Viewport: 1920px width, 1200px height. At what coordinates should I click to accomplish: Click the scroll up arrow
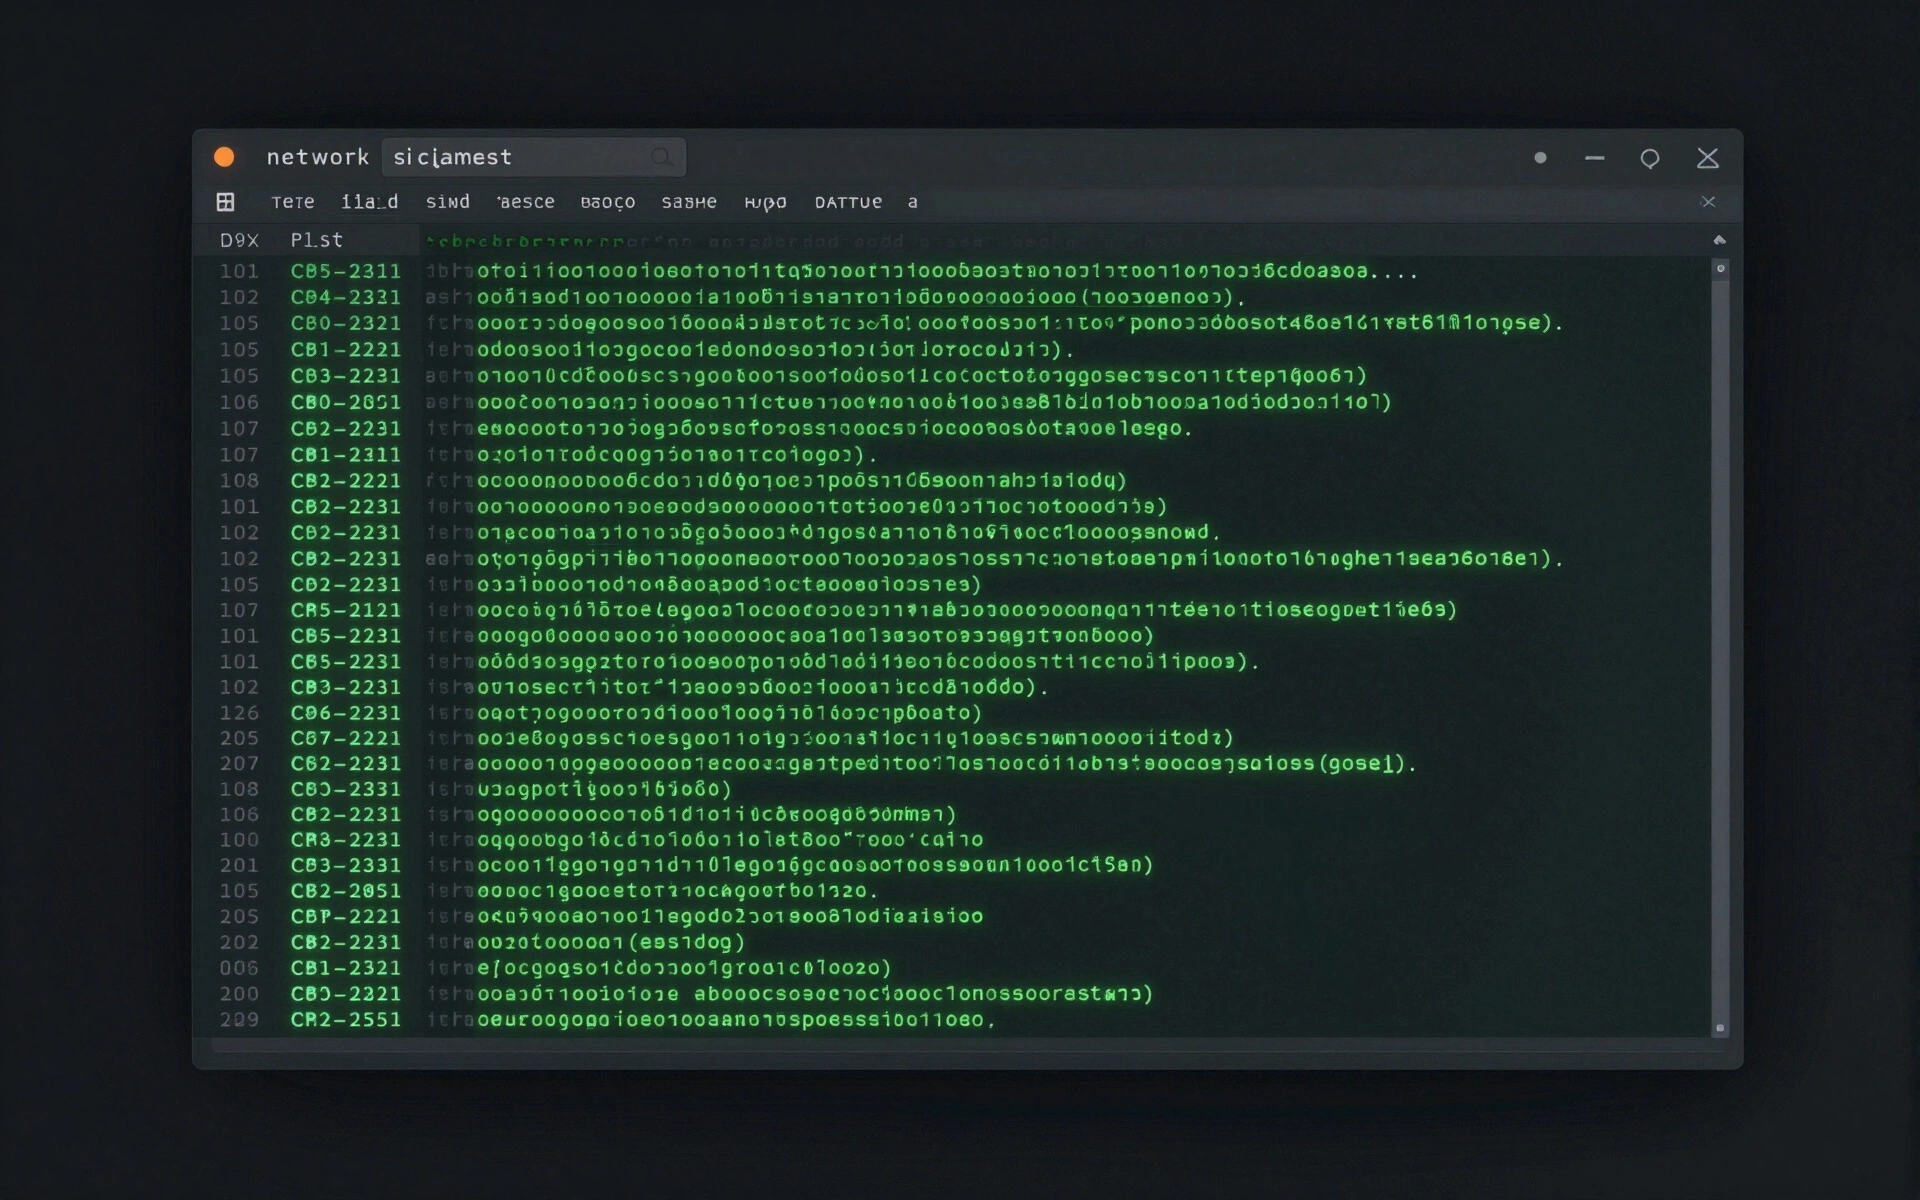[x=1719, y=240]
